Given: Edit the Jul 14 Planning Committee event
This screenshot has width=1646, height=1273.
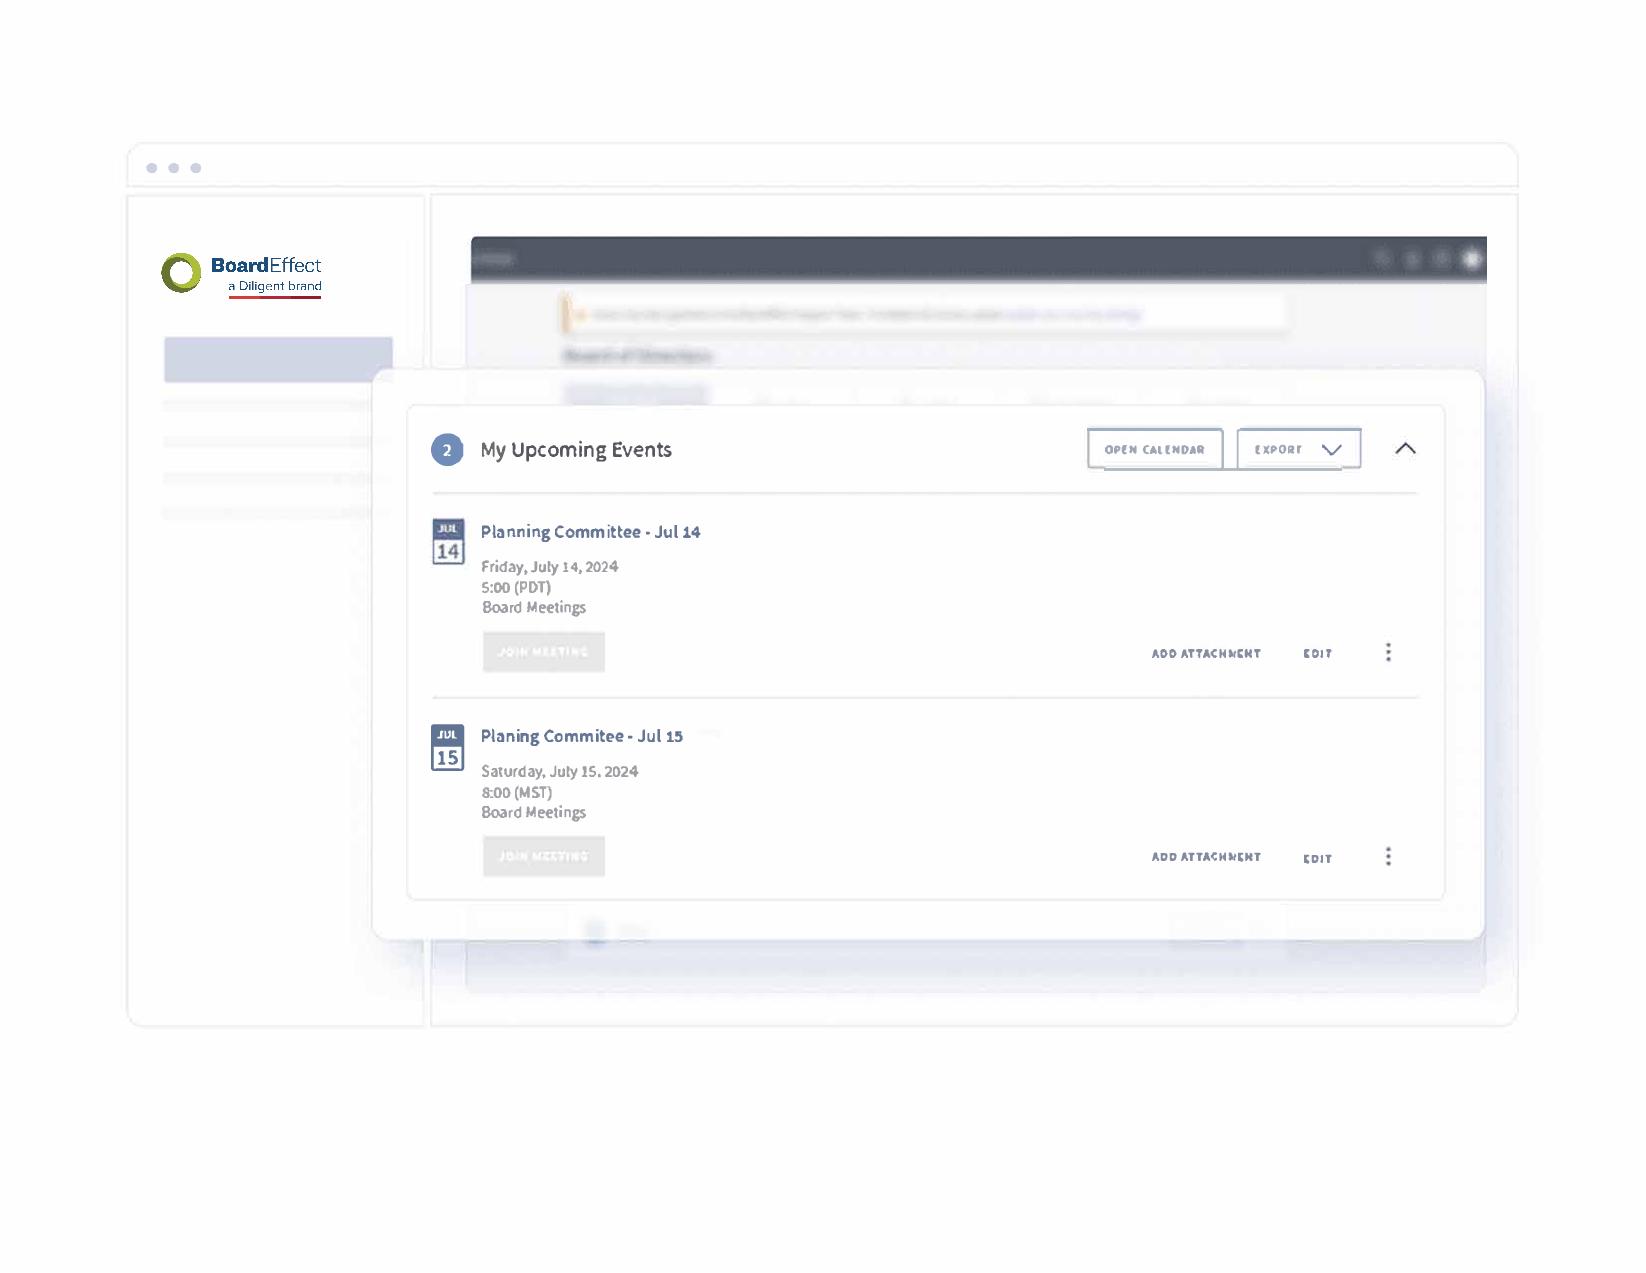Looking at the screenshot, I should click(x=1317, y=653).
